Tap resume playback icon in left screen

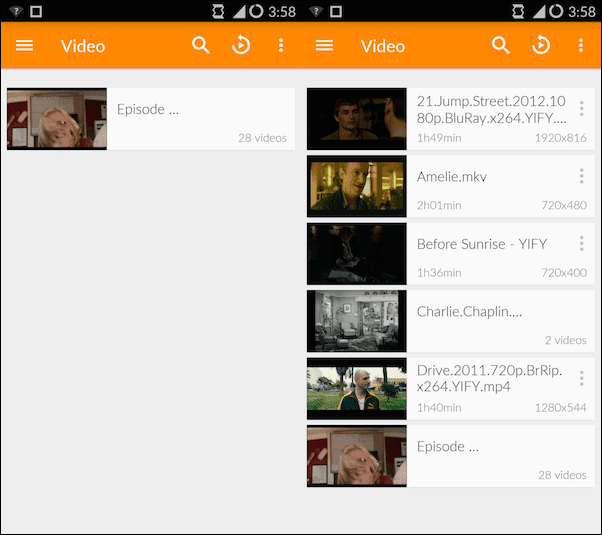click(x=241, y=45)
